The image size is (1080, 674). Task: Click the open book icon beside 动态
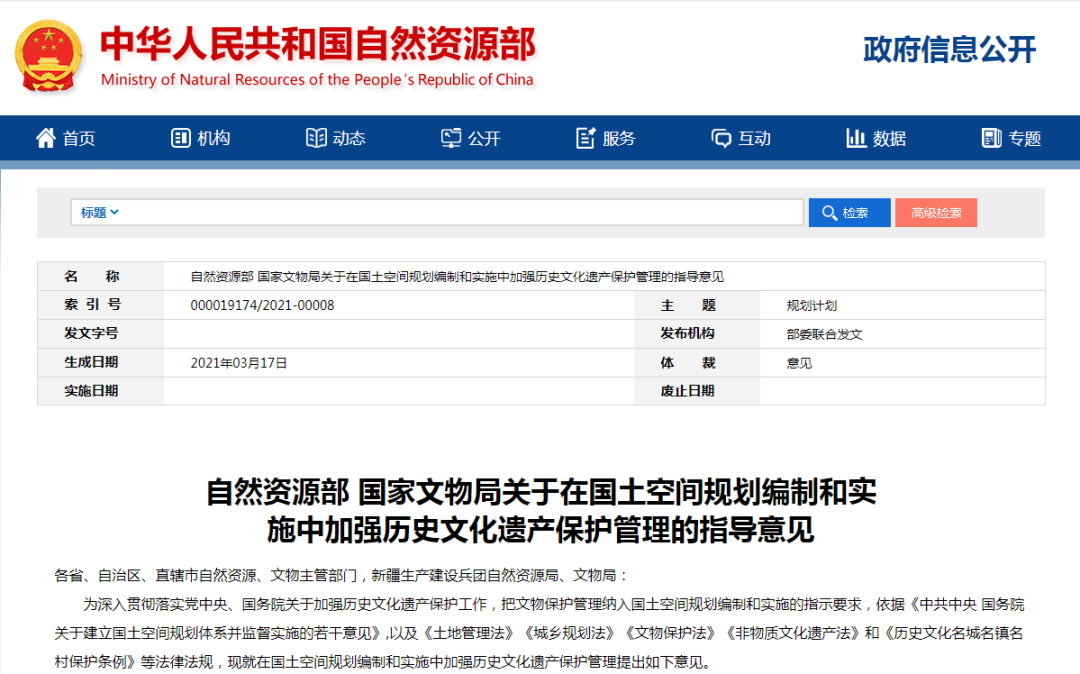tap(316, 138)
